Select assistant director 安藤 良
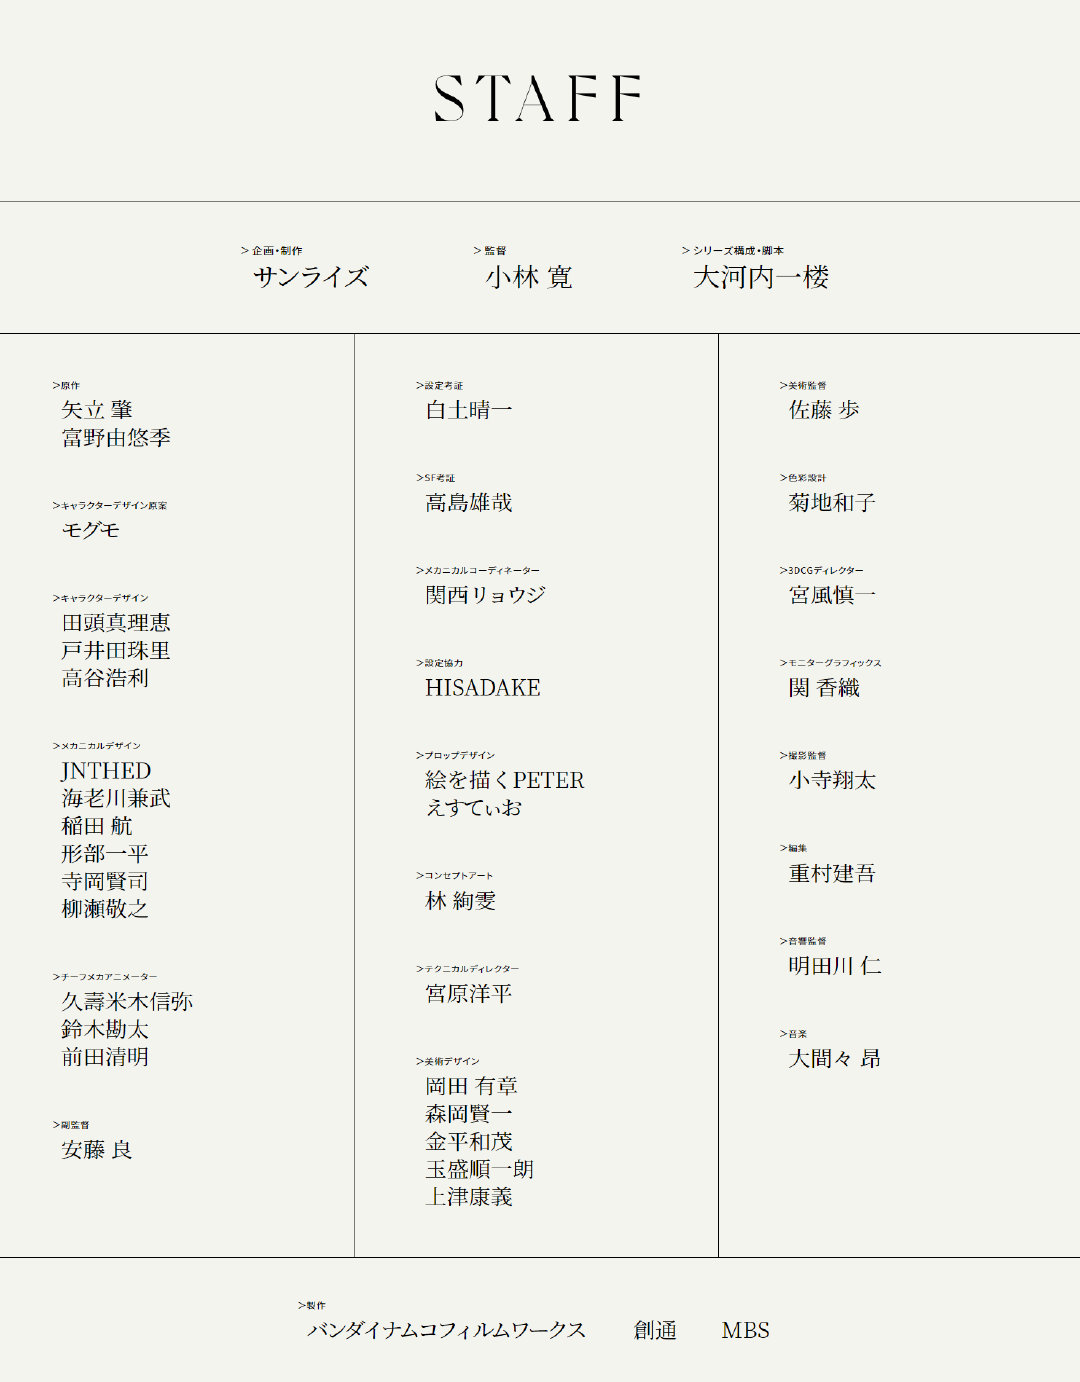Image resolution: width=1080 pixels, height=1382 pixels. (x=97, y=1150)
